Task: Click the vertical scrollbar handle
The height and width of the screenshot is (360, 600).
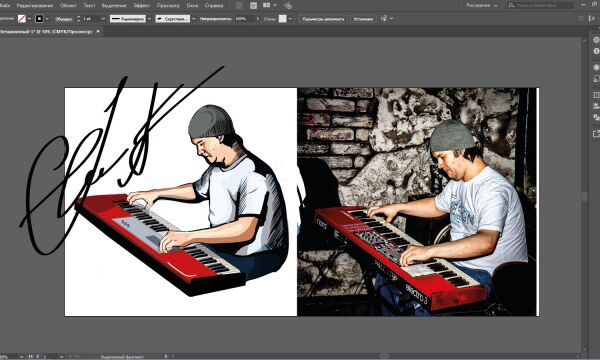Action: tap(584, 197)
